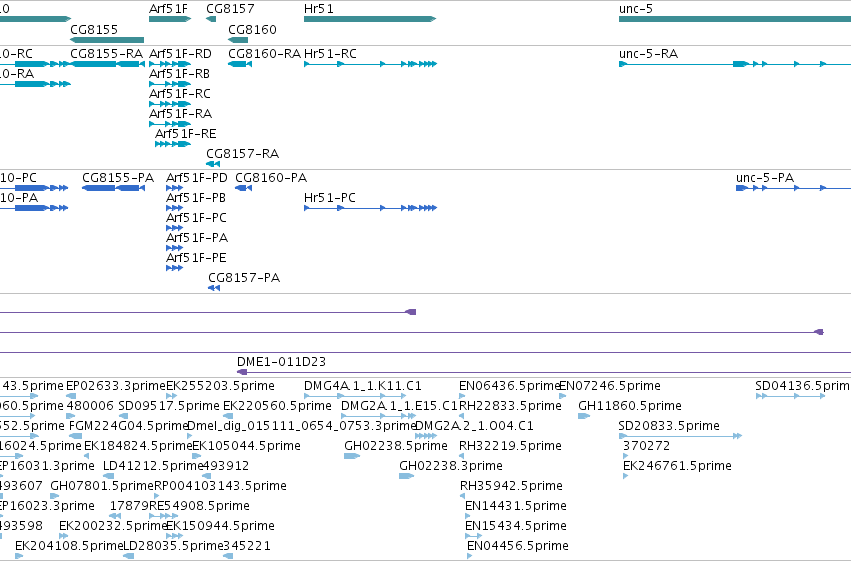Open EST GH02238.5prime
Image resolution: width=851 pixels, height=561 pixels.
396,446
